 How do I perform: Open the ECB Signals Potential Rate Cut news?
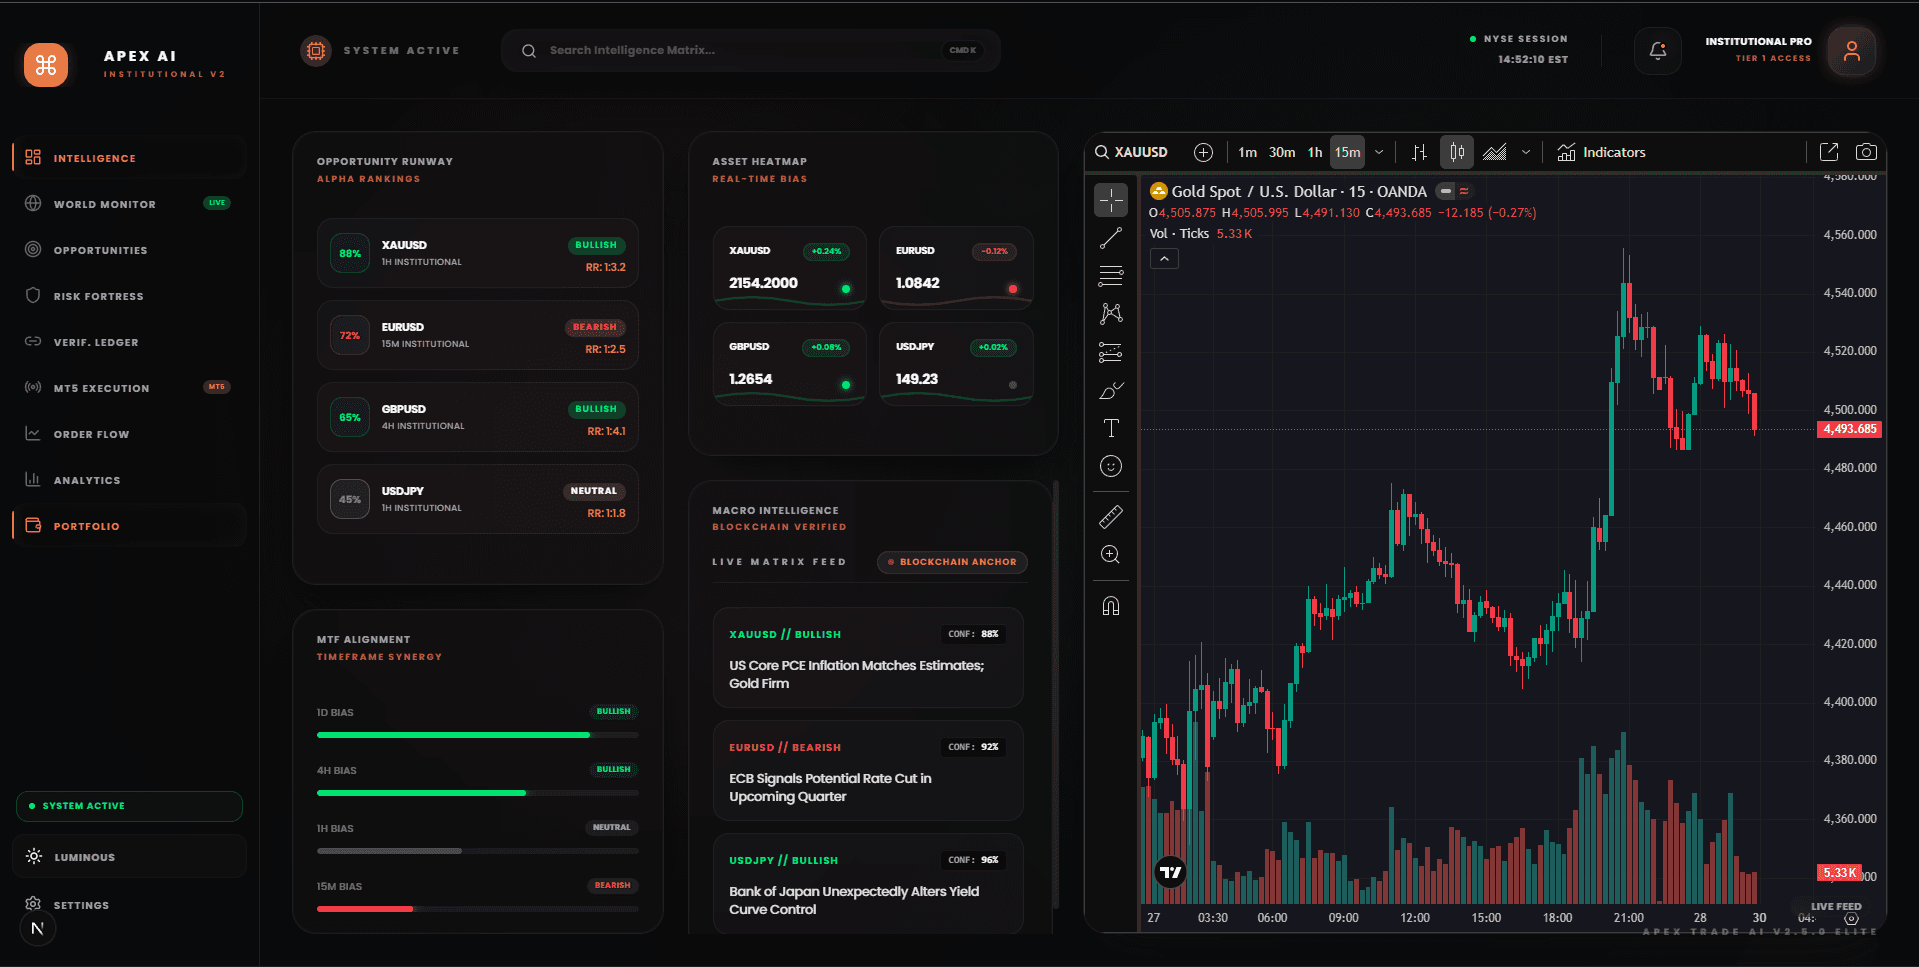(868, 771)
